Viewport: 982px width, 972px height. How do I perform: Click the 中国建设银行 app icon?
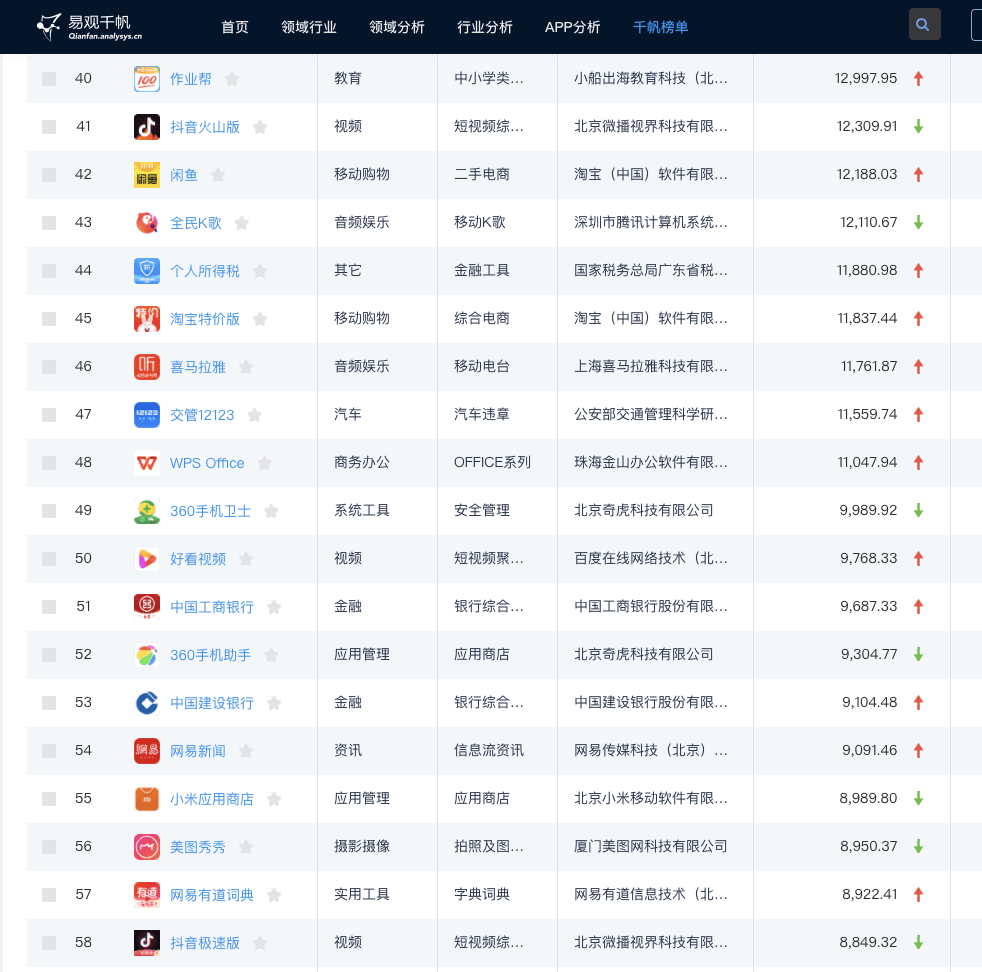147,703
